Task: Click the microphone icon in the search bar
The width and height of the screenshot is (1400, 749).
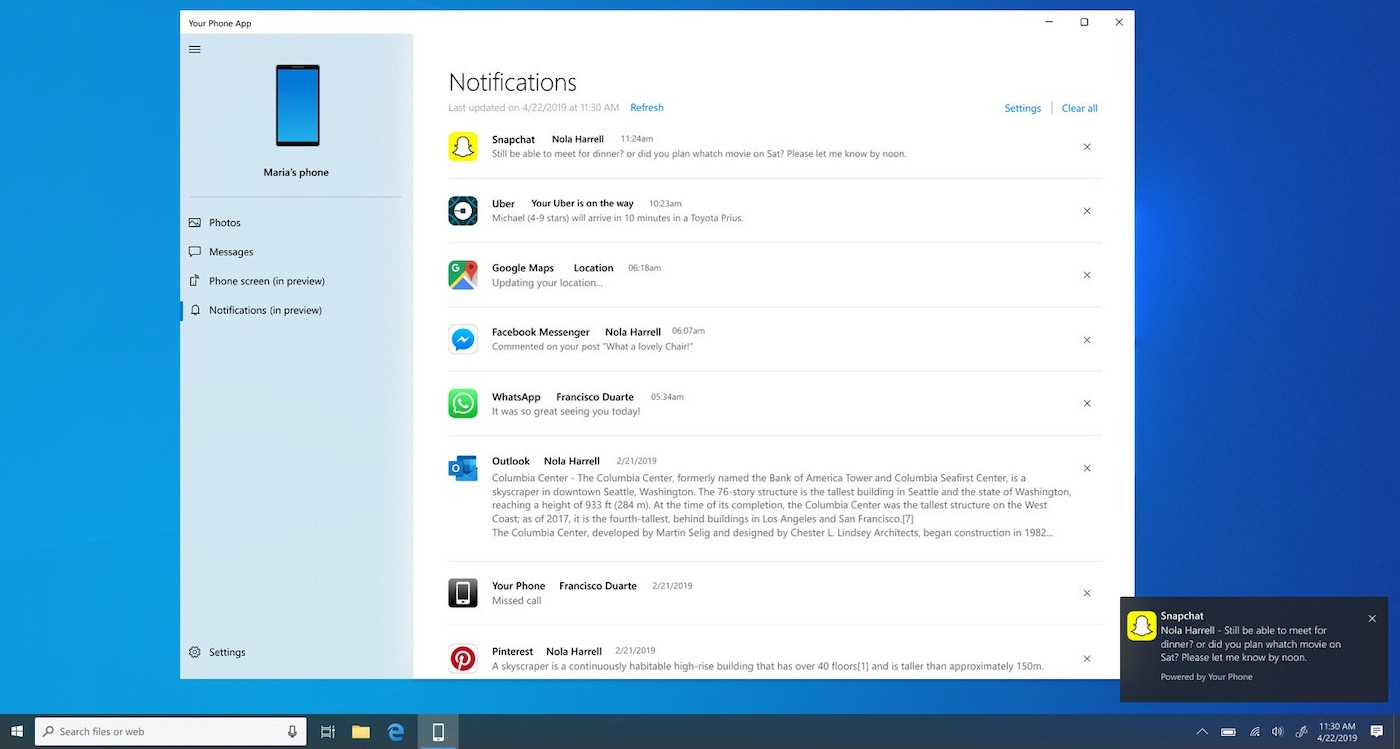Action: tap(293, 731)
